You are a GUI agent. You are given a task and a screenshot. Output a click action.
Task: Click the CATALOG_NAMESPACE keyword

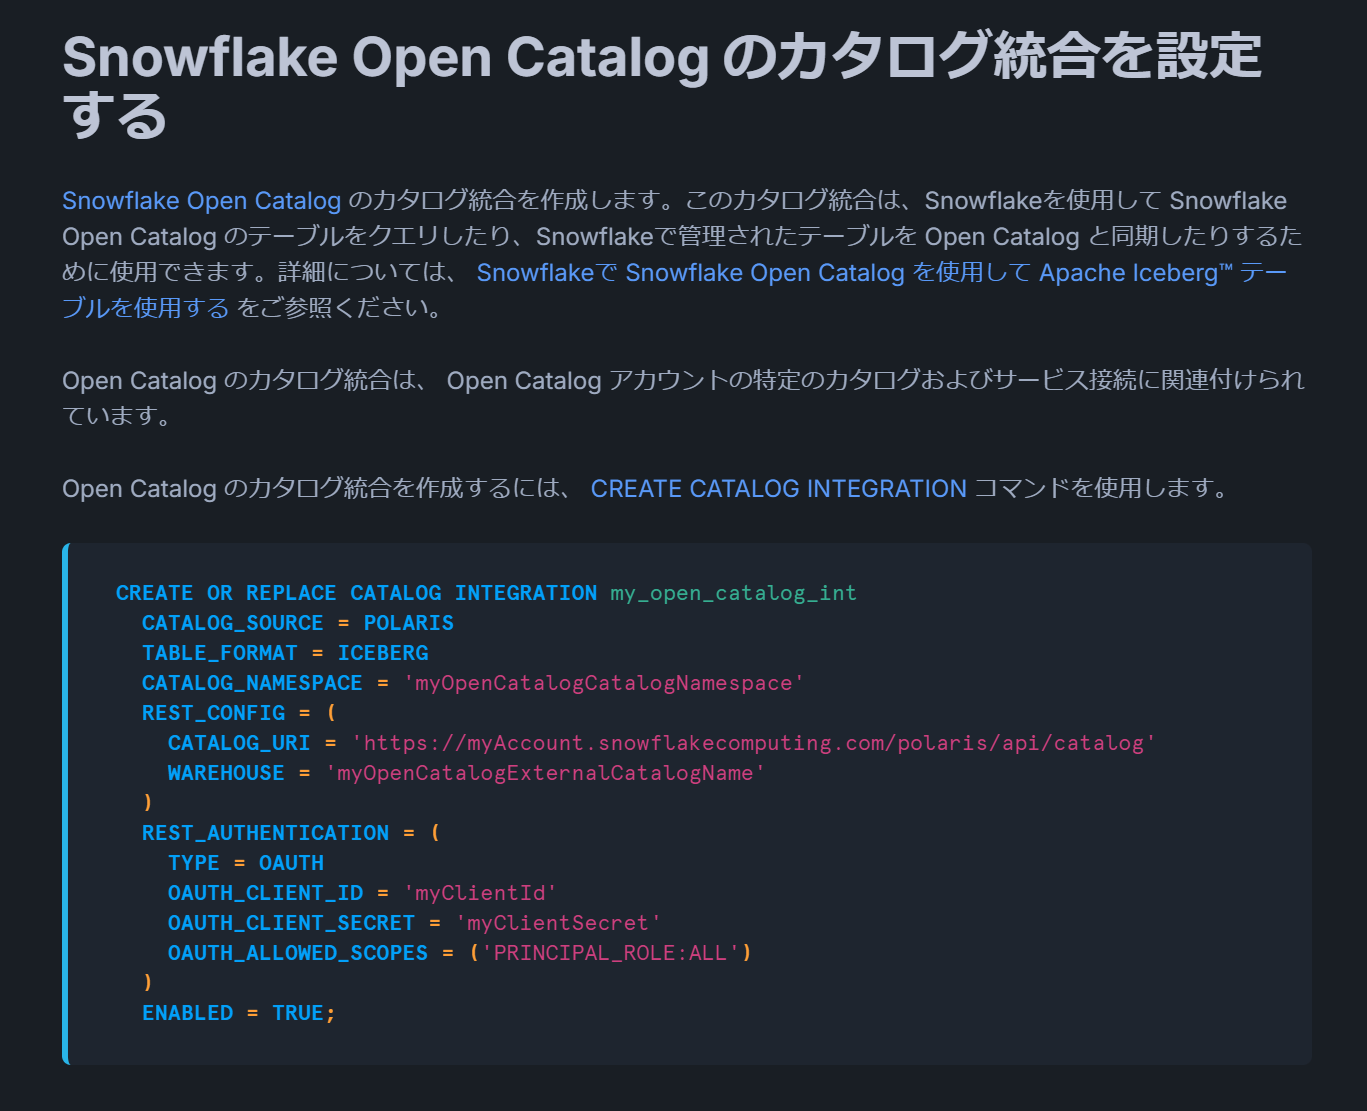tap(252, 683)
